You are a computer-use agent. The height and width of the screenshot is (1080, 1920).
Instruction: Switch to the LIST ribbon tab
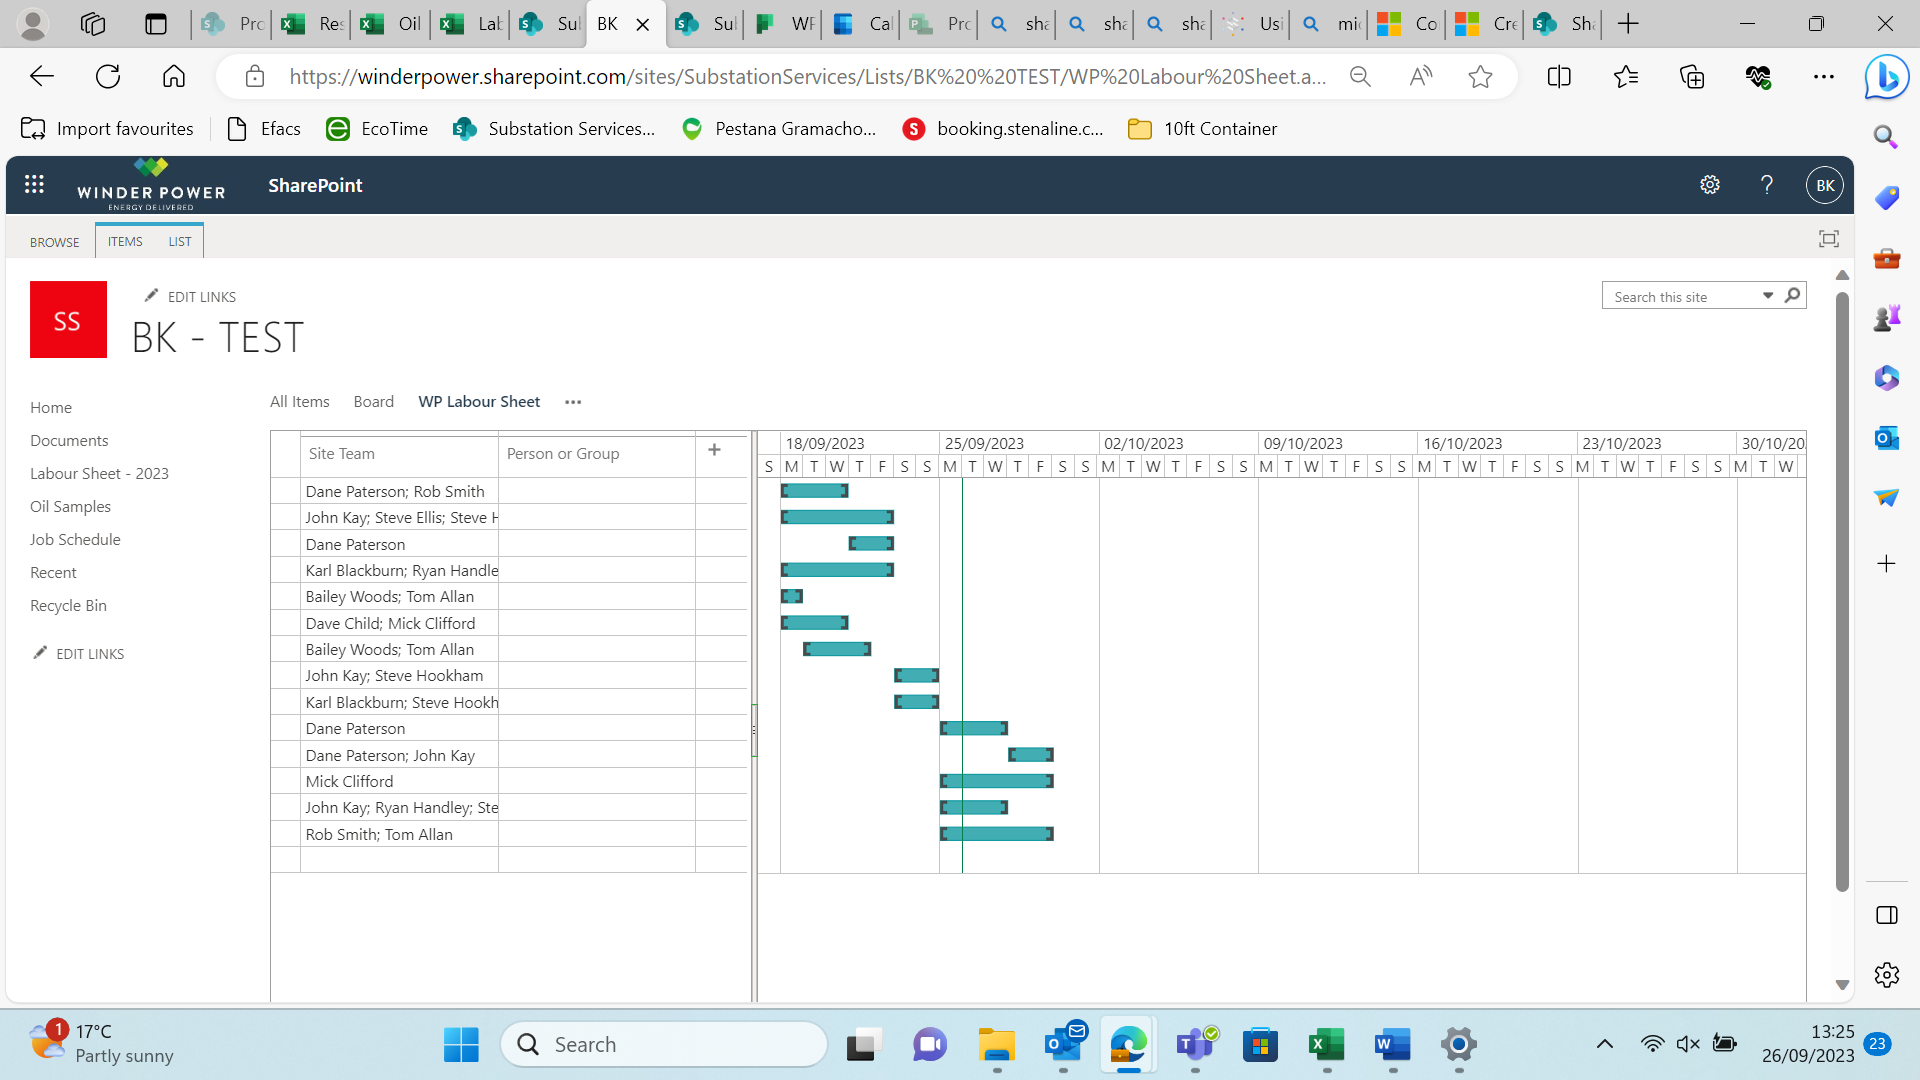click(179, 241)
